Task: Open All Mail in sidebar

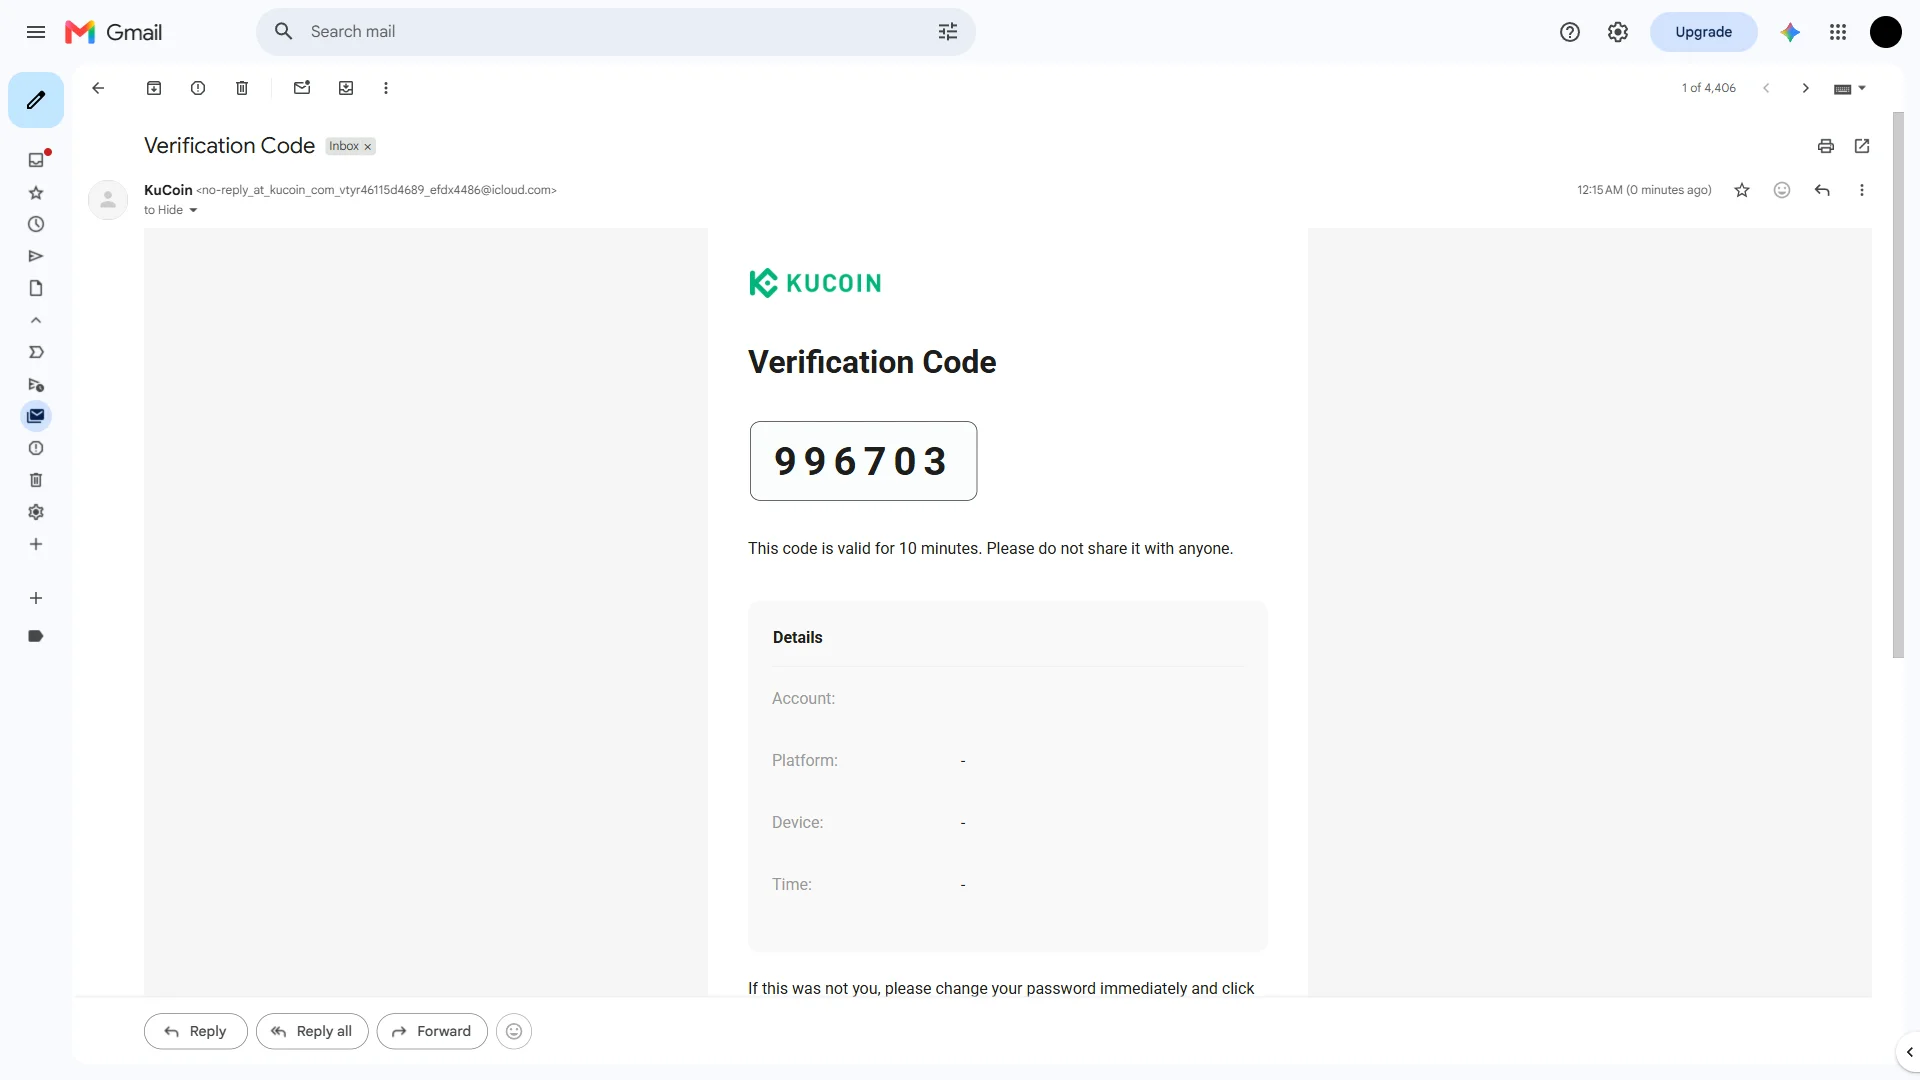Action: click(x=36, y=416)
